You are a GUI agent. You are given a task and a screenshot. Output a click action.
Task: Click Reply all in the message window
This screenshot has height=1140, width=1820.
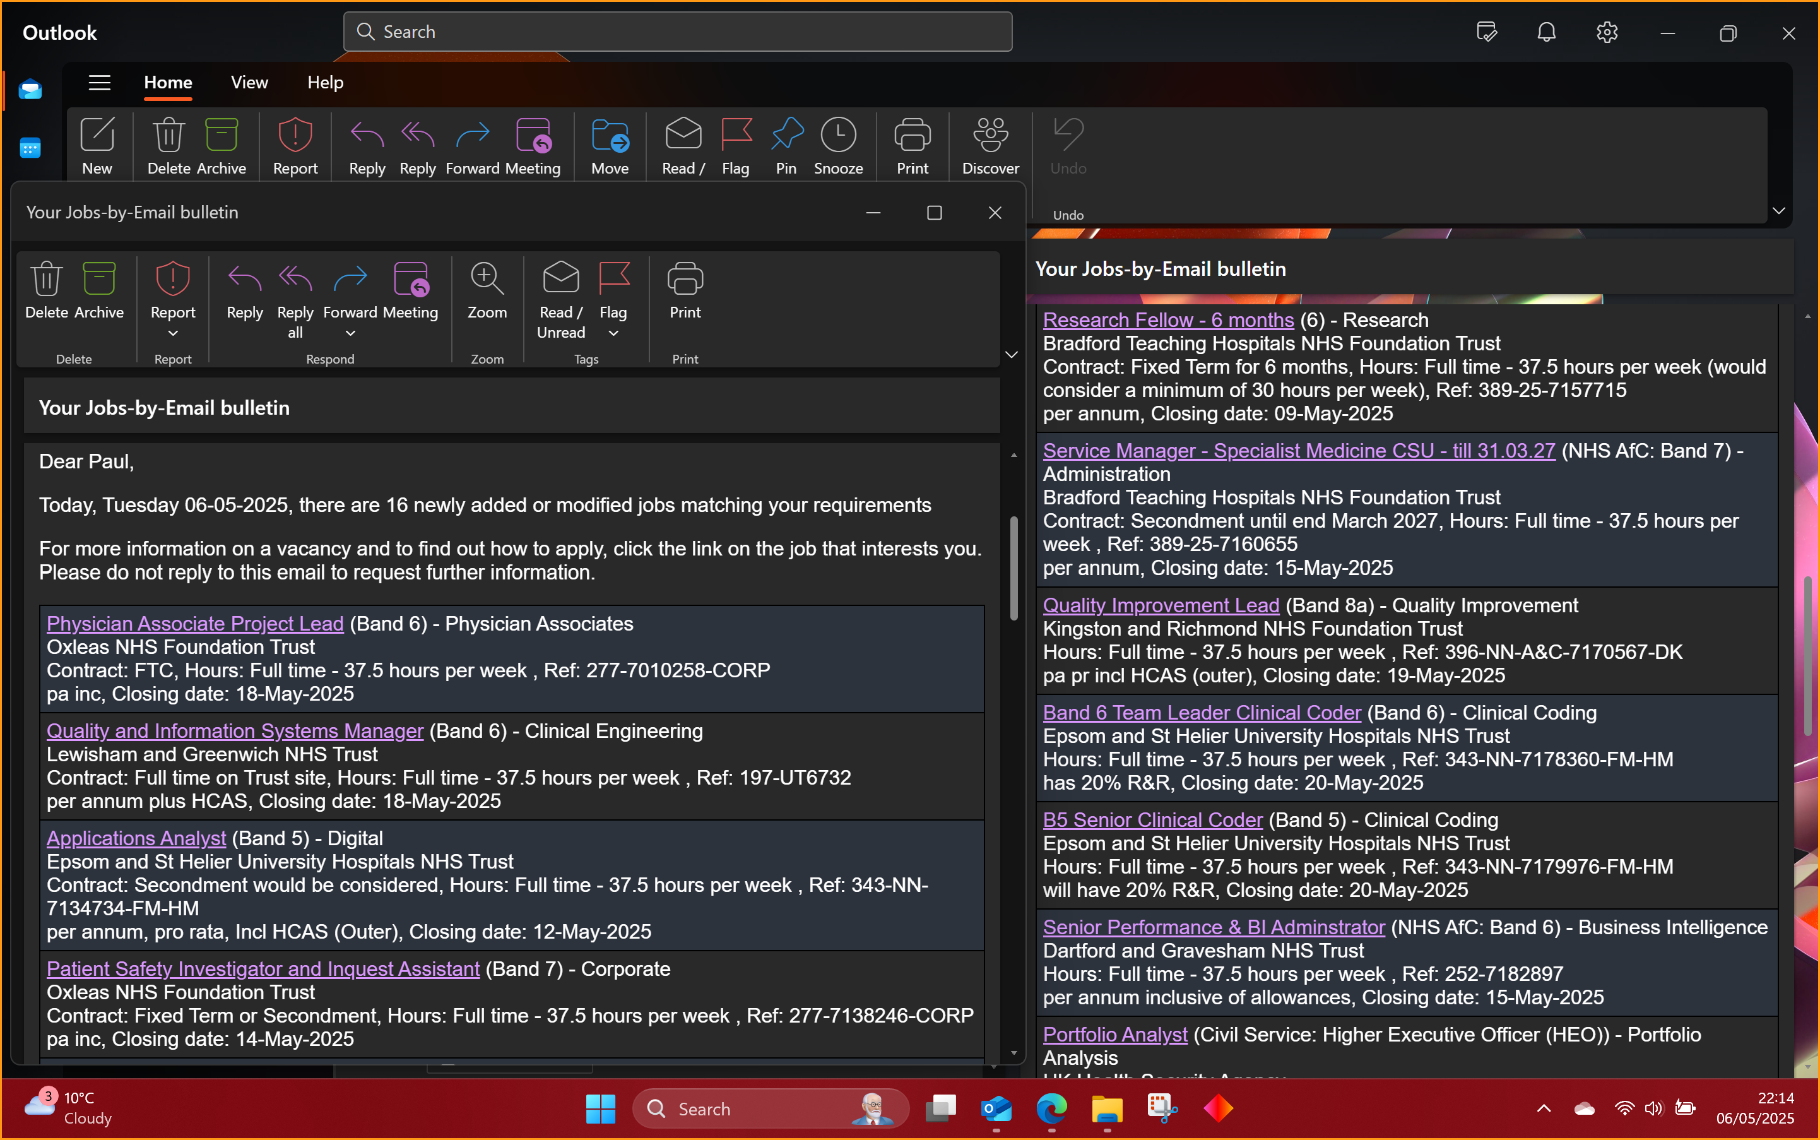coord(295,300)
